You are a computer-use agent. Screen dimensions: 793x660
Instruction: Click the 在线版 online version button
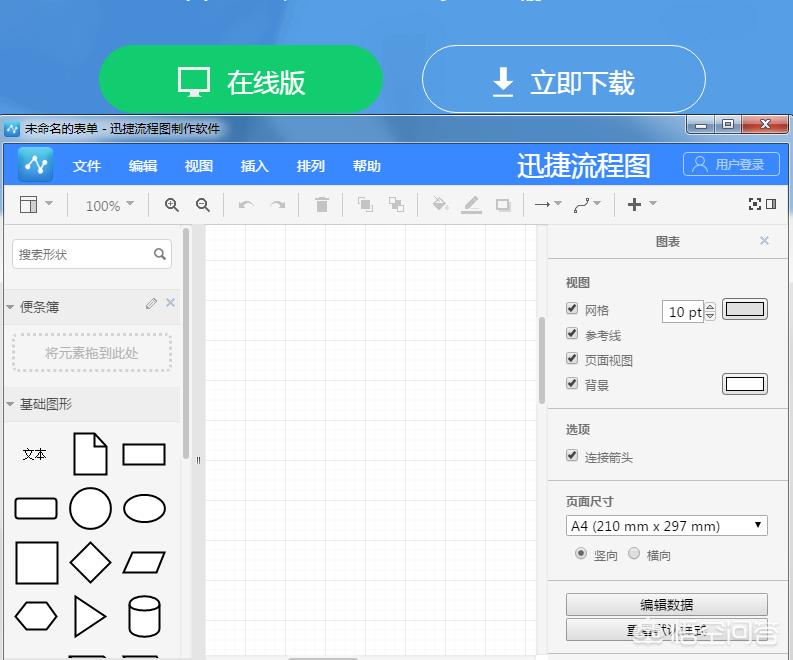tap(241, 79)
